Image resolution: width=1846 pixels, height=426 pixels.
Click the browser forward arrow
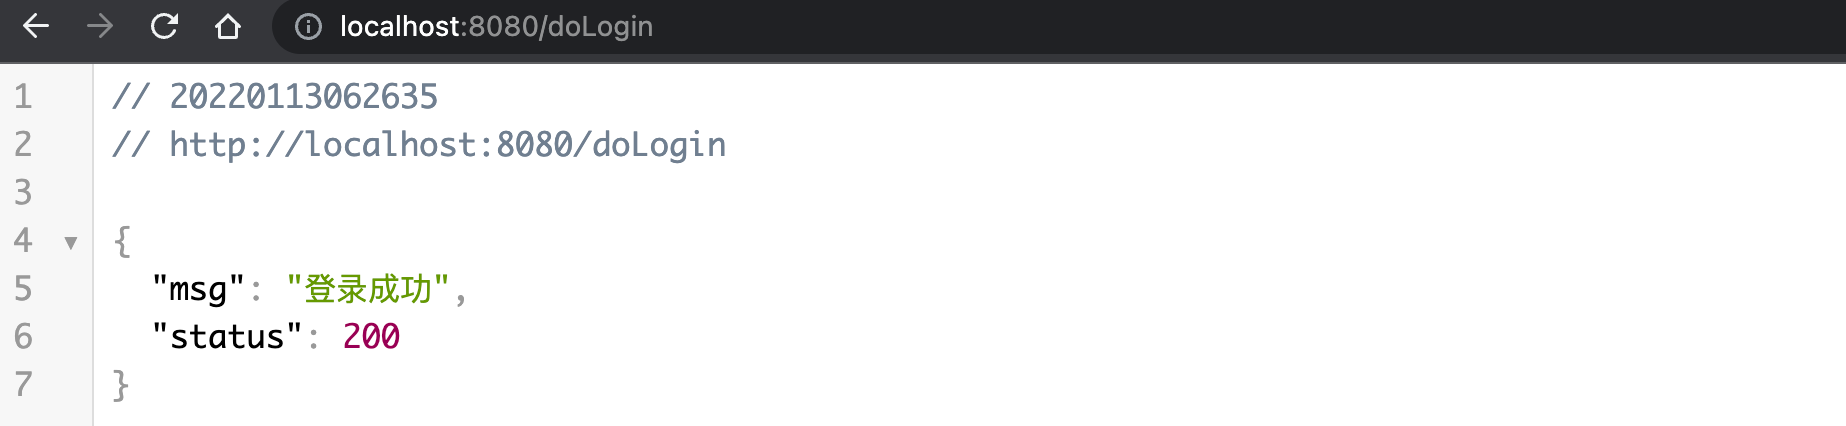100,26
